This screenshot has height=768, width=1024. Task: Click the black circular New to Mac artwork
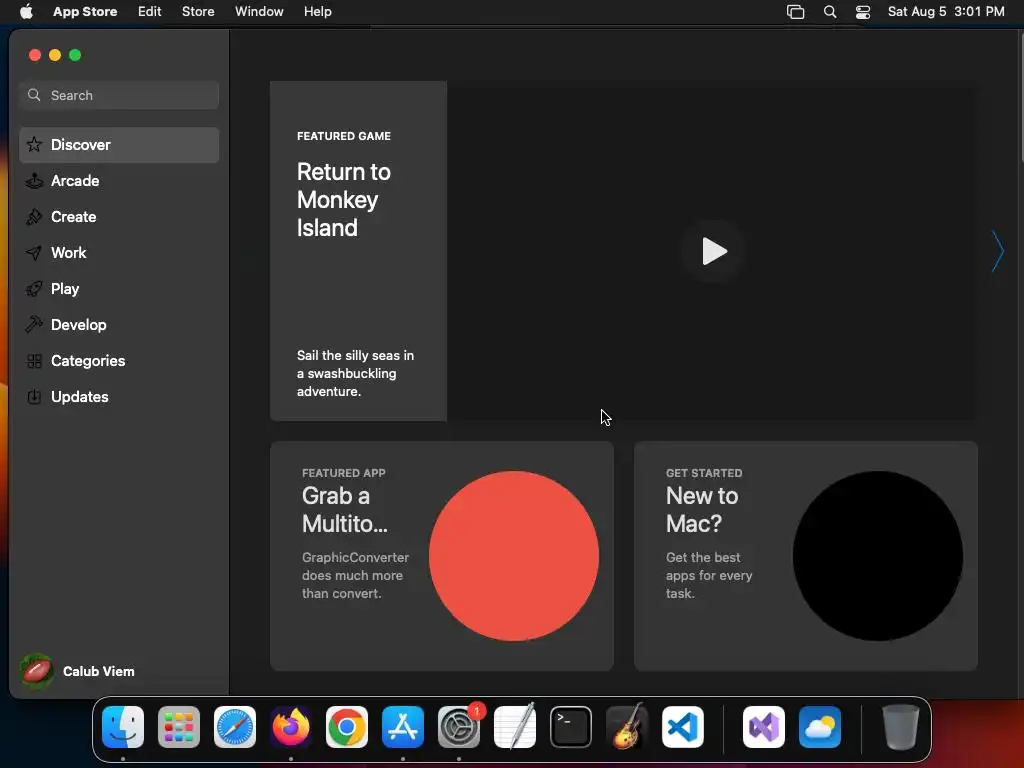tap(878, 556)
